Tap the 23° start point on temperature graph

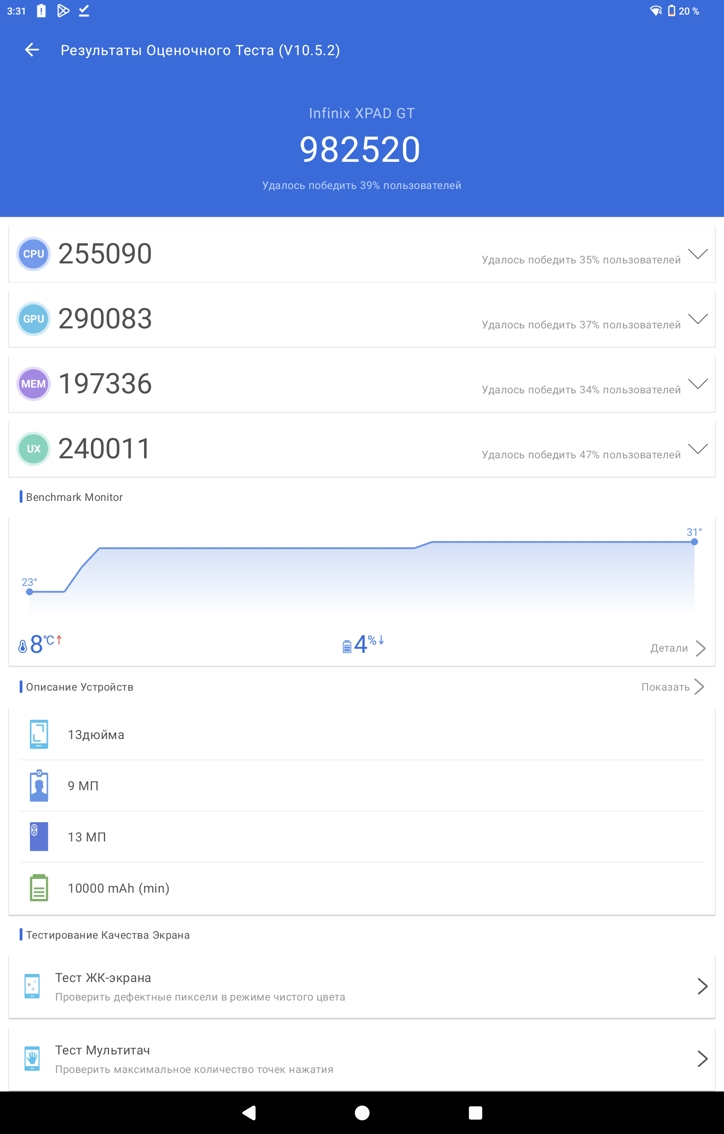tap(30, 592)
